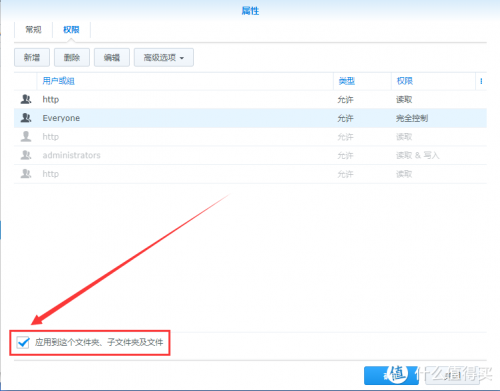
Task: Click the 删除 button
Action: 72,58
